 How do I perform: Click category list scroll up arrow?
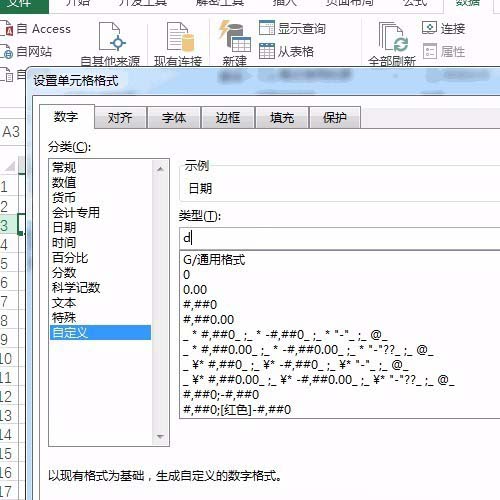click(x=160, y=169)
